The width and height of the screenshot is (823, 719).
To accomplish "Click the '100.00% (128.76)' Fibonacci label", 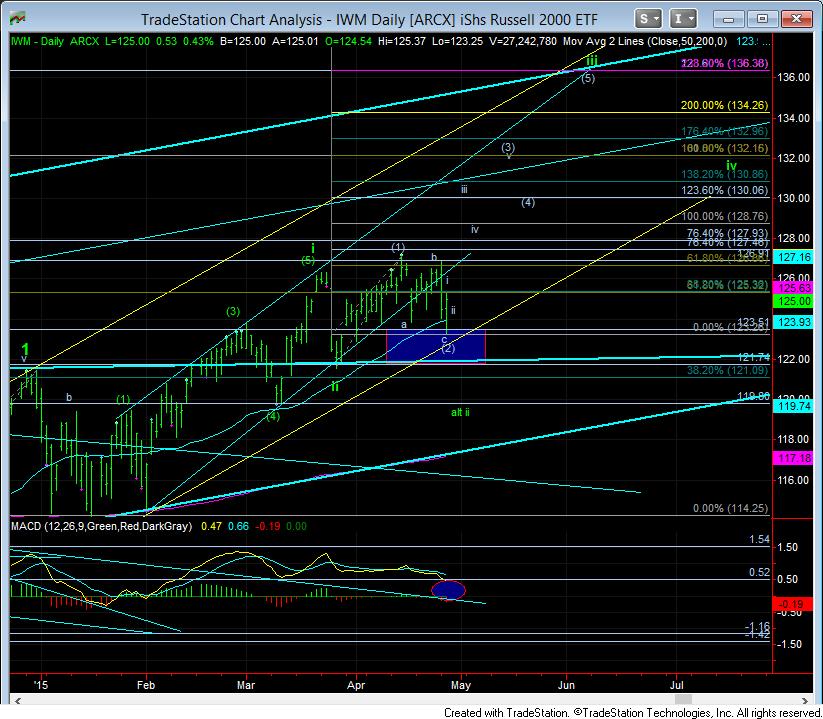I will point(724,216).
